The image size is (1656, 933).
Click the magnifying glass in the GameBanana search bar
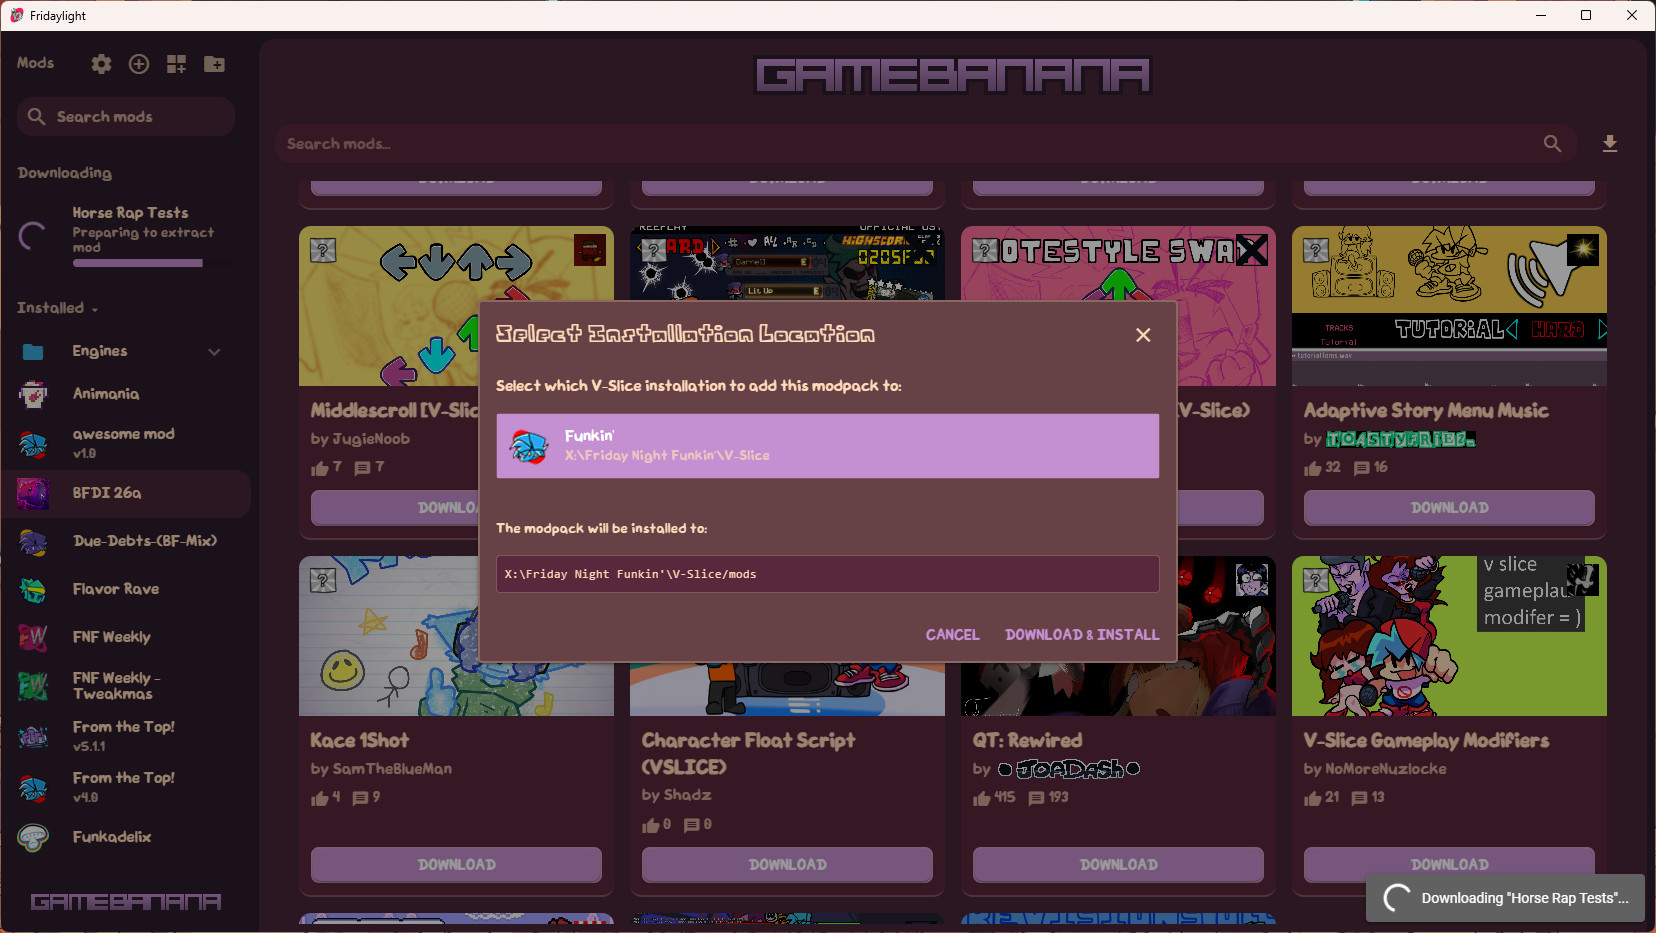(1551, 143)
